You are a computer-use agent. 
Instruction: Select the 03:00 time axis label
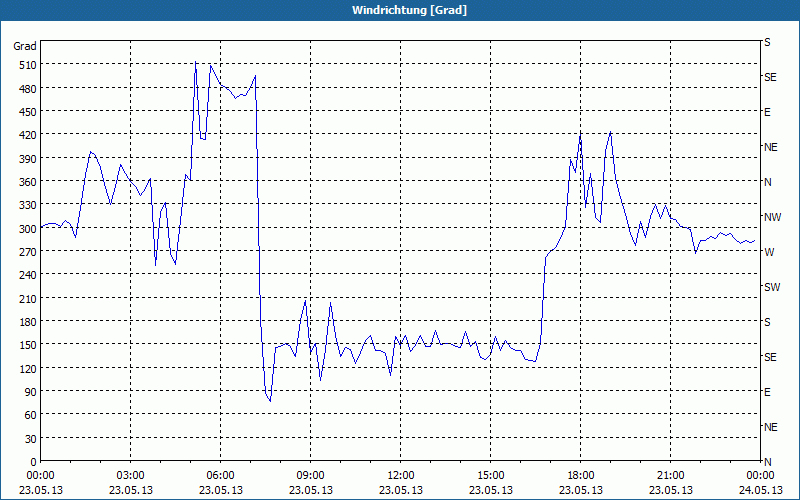tap(131, 475)
